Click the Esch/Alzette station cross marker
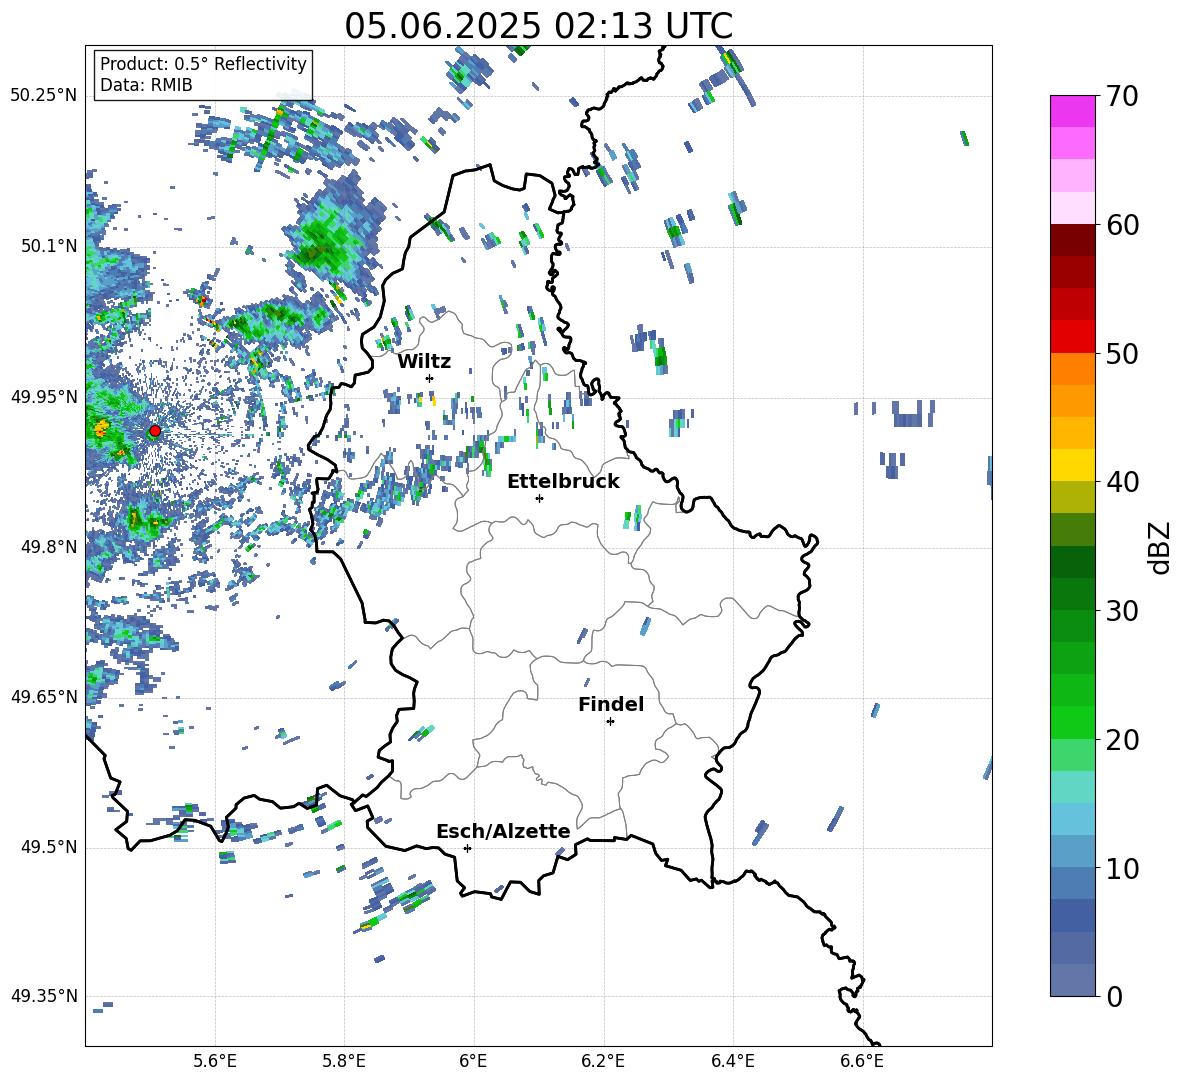 467,848
